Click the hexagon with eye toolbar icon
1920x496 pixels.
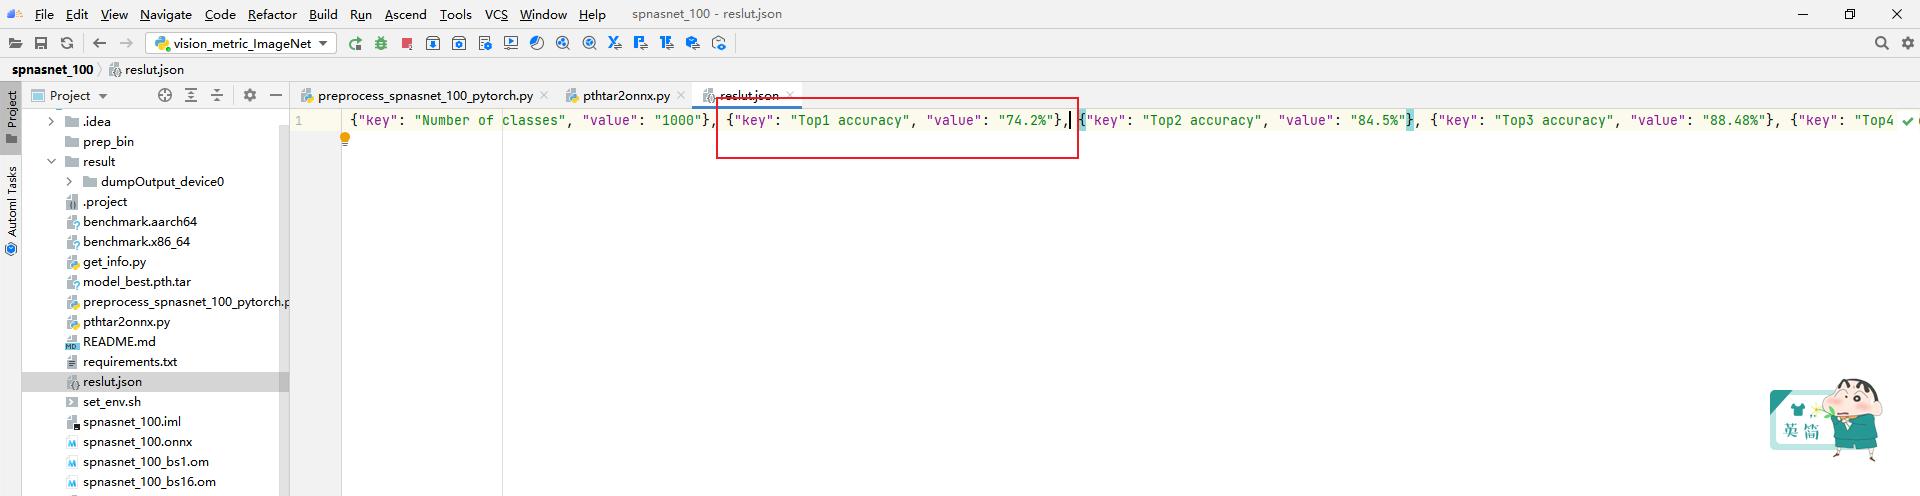719,43
